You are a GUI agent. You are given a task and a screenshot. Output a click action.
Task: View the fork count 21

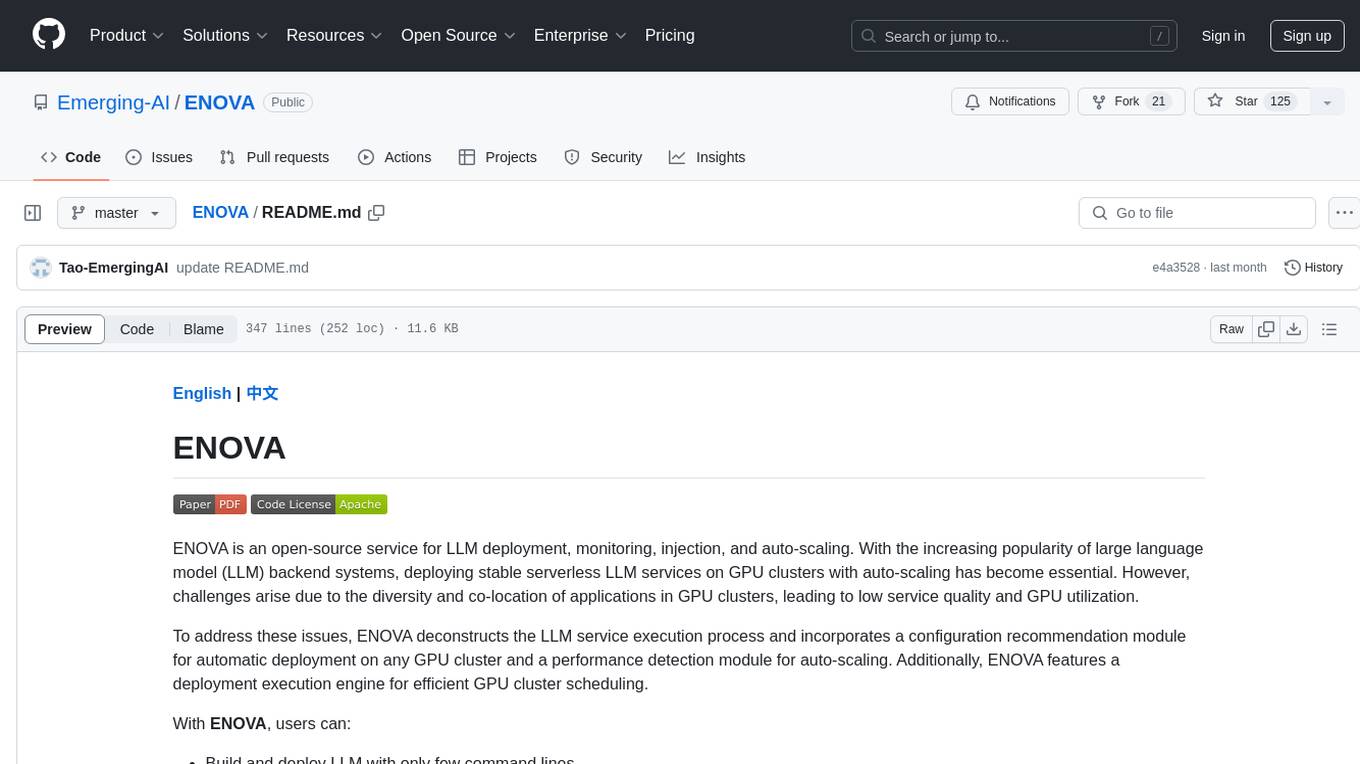(x=1159, y=102)
